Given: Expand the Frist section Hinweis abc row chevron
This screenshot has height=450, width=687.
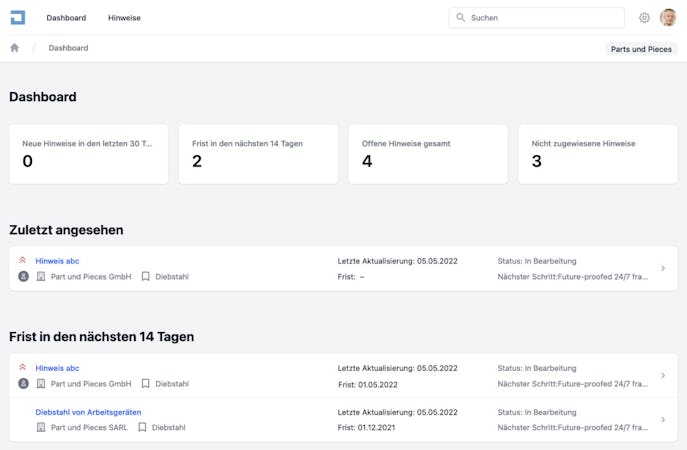Looking at the screenshot, I should (x=663, y=376).
